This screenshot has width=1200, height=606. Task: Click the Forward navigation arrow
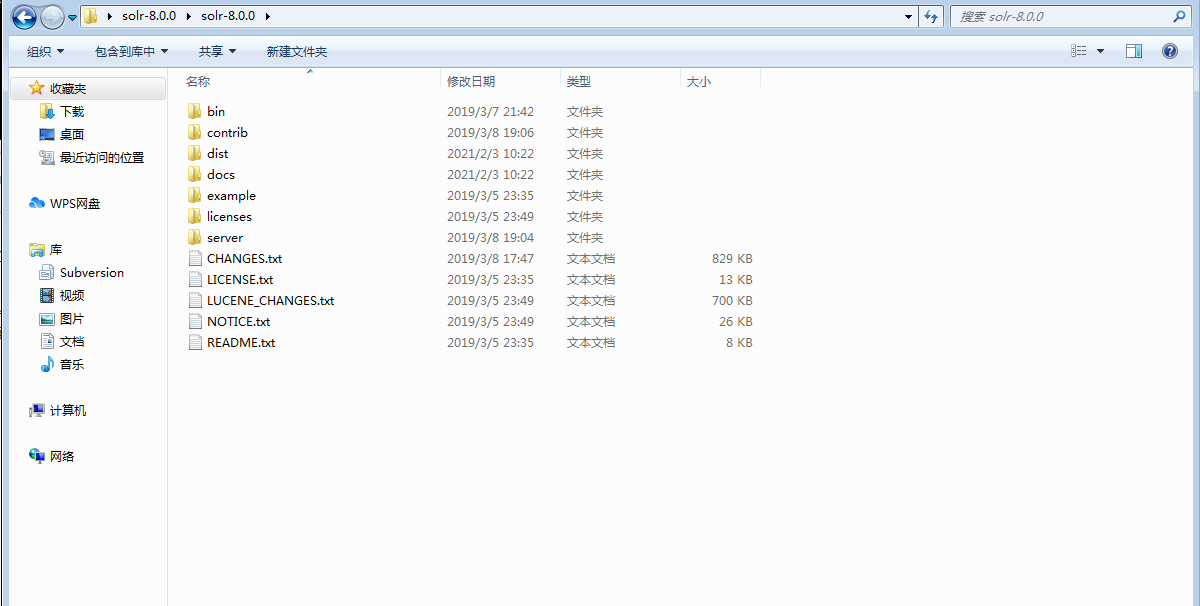[x=52, y=17]
